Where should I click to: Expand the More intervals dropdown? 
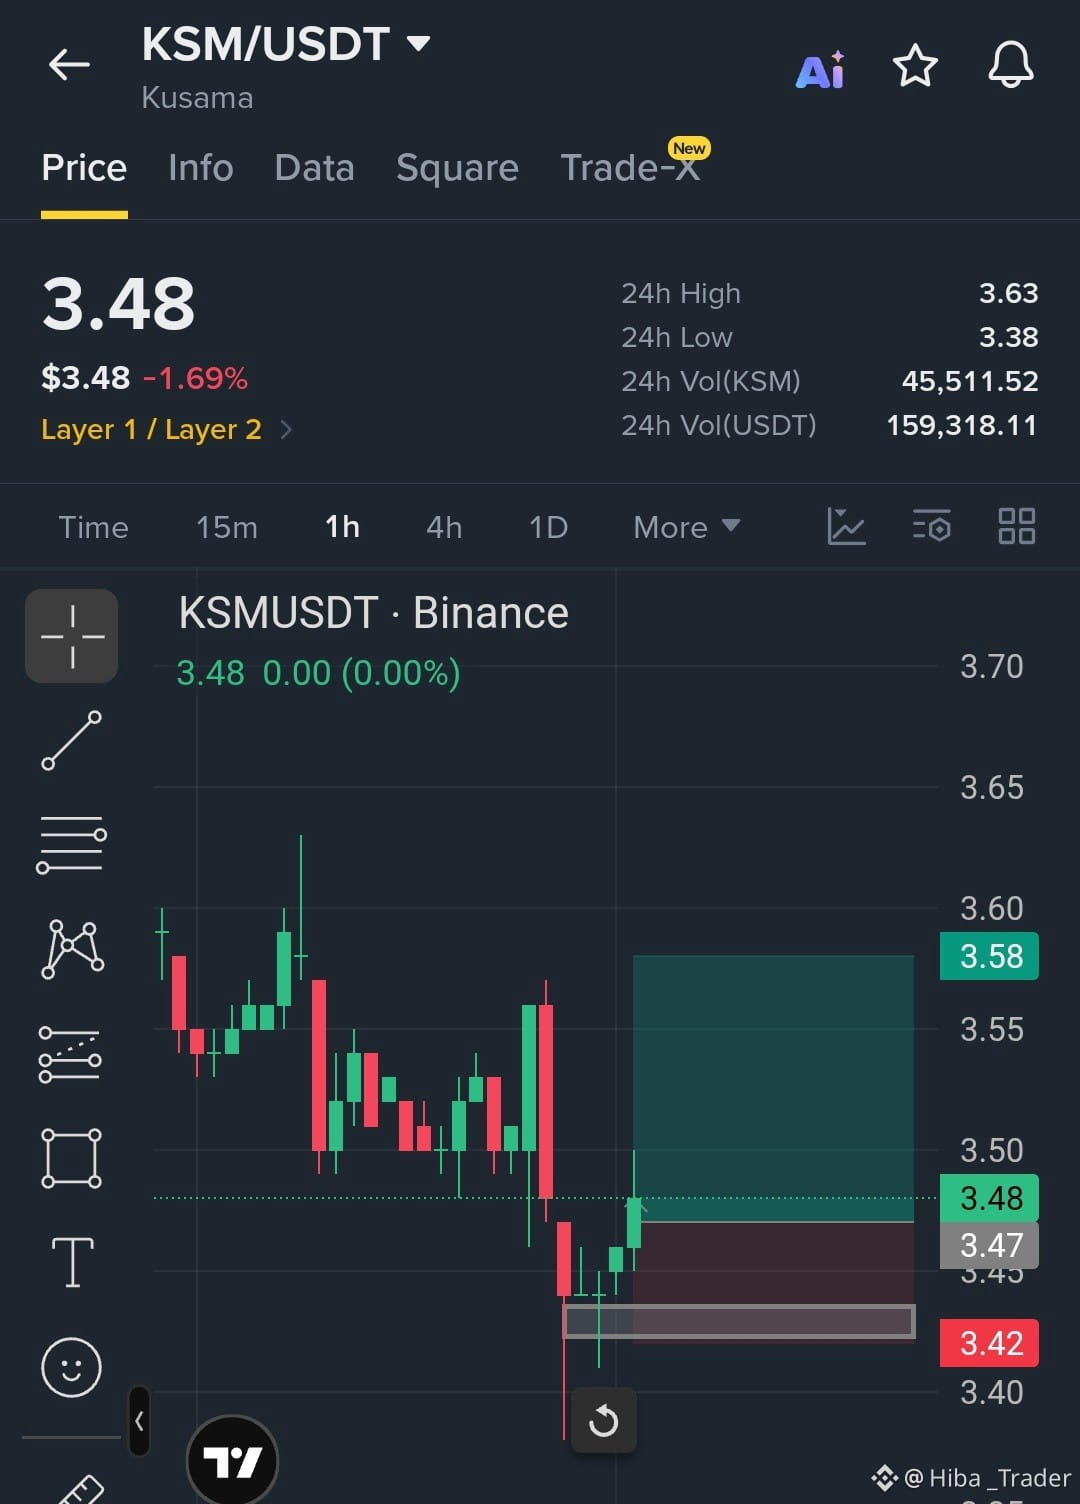[686, 527]
